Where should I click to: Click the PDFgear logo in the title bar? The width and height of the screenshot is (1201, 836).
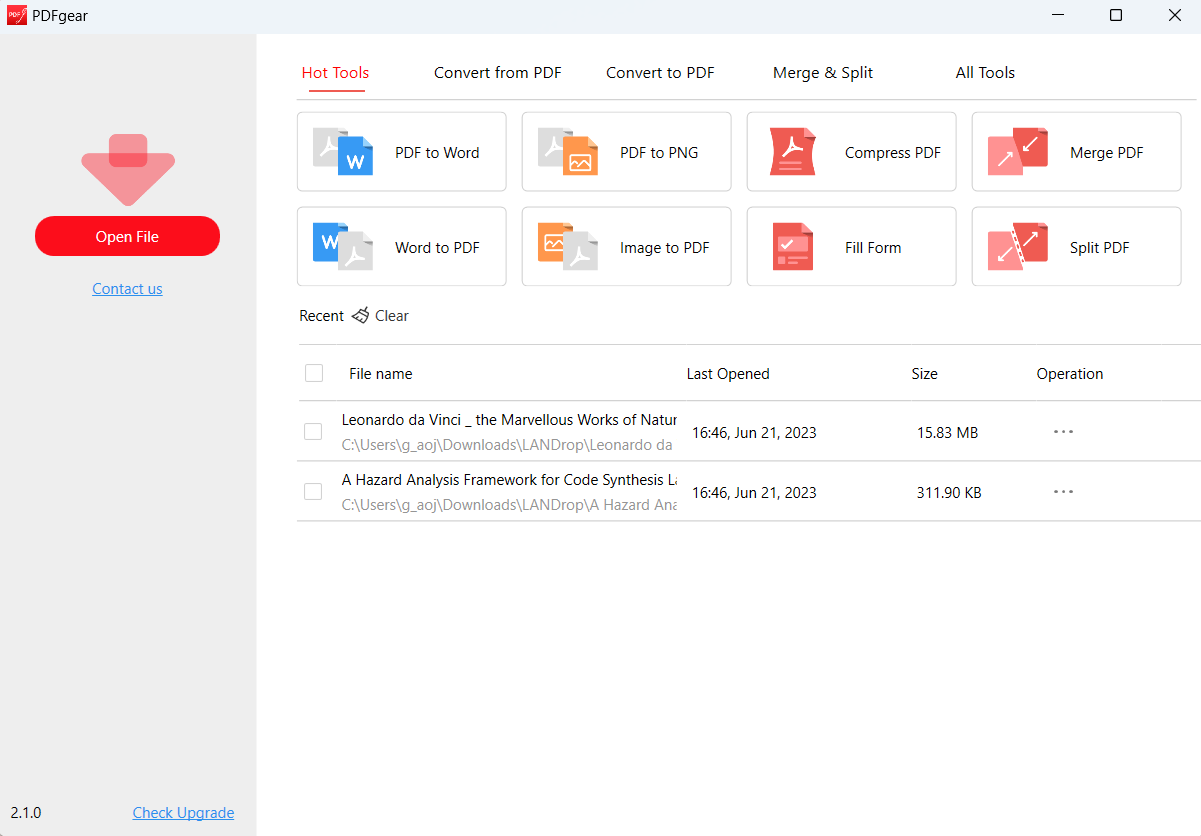(x=16, y=15)
